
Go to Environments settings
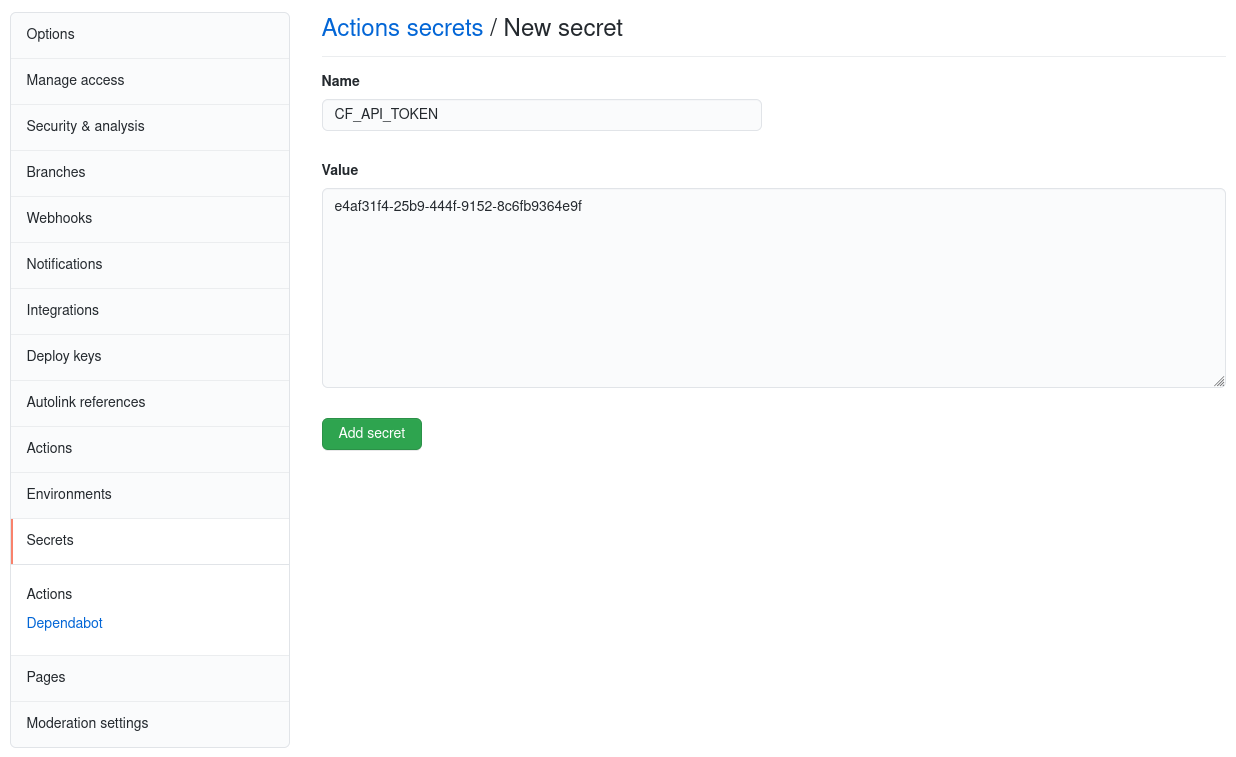point(69,494)
